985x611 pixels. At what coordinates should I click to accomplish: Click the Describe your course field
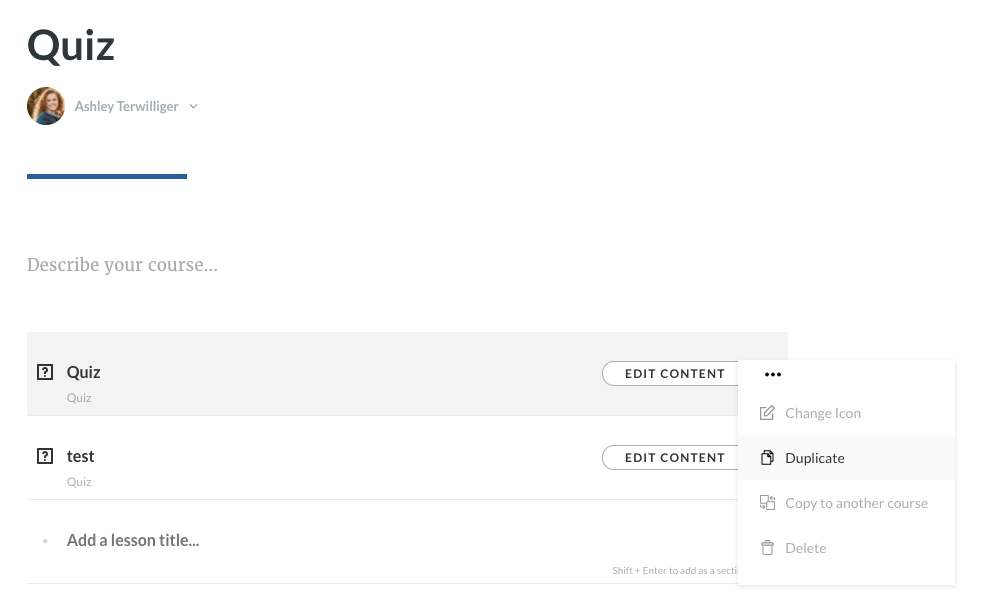point(122,265)
